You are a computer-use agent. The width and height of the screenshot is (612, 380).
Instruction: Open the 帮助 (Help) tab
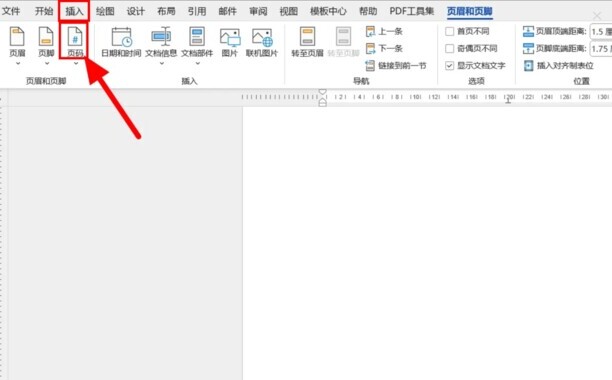(x=368, y=11)
